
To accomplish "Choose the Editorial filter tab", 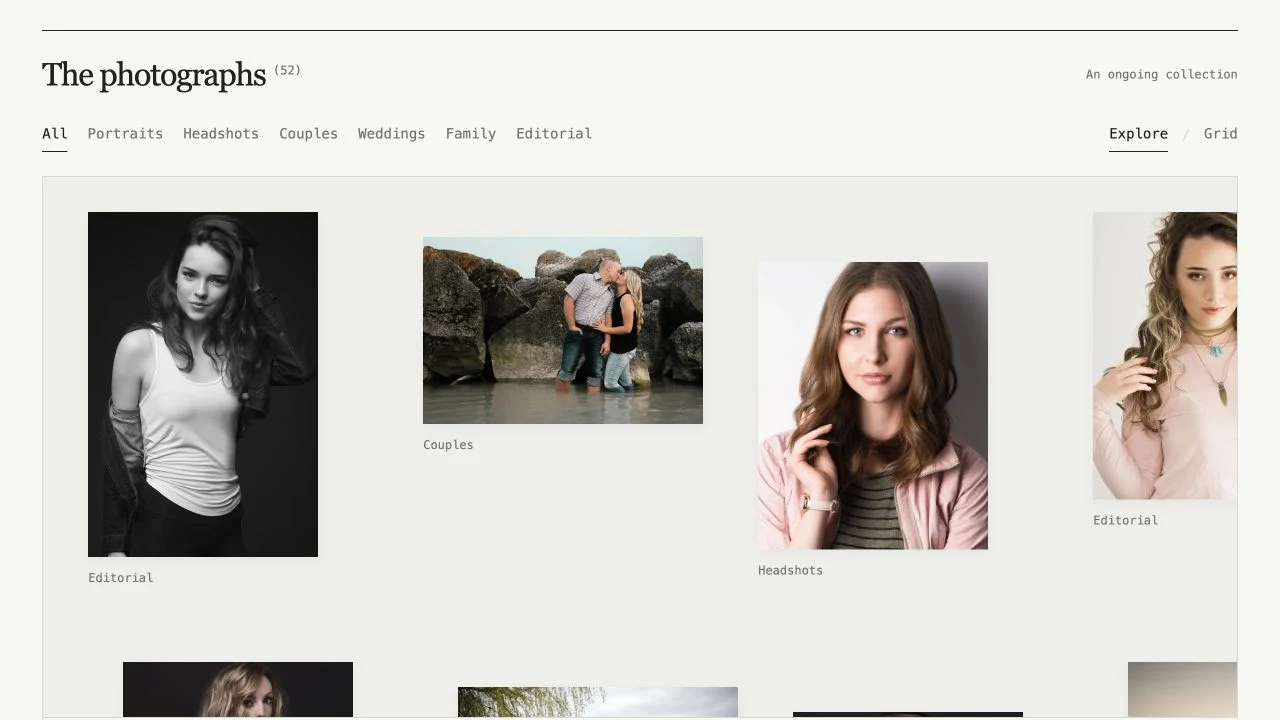I will coord(554,134).
